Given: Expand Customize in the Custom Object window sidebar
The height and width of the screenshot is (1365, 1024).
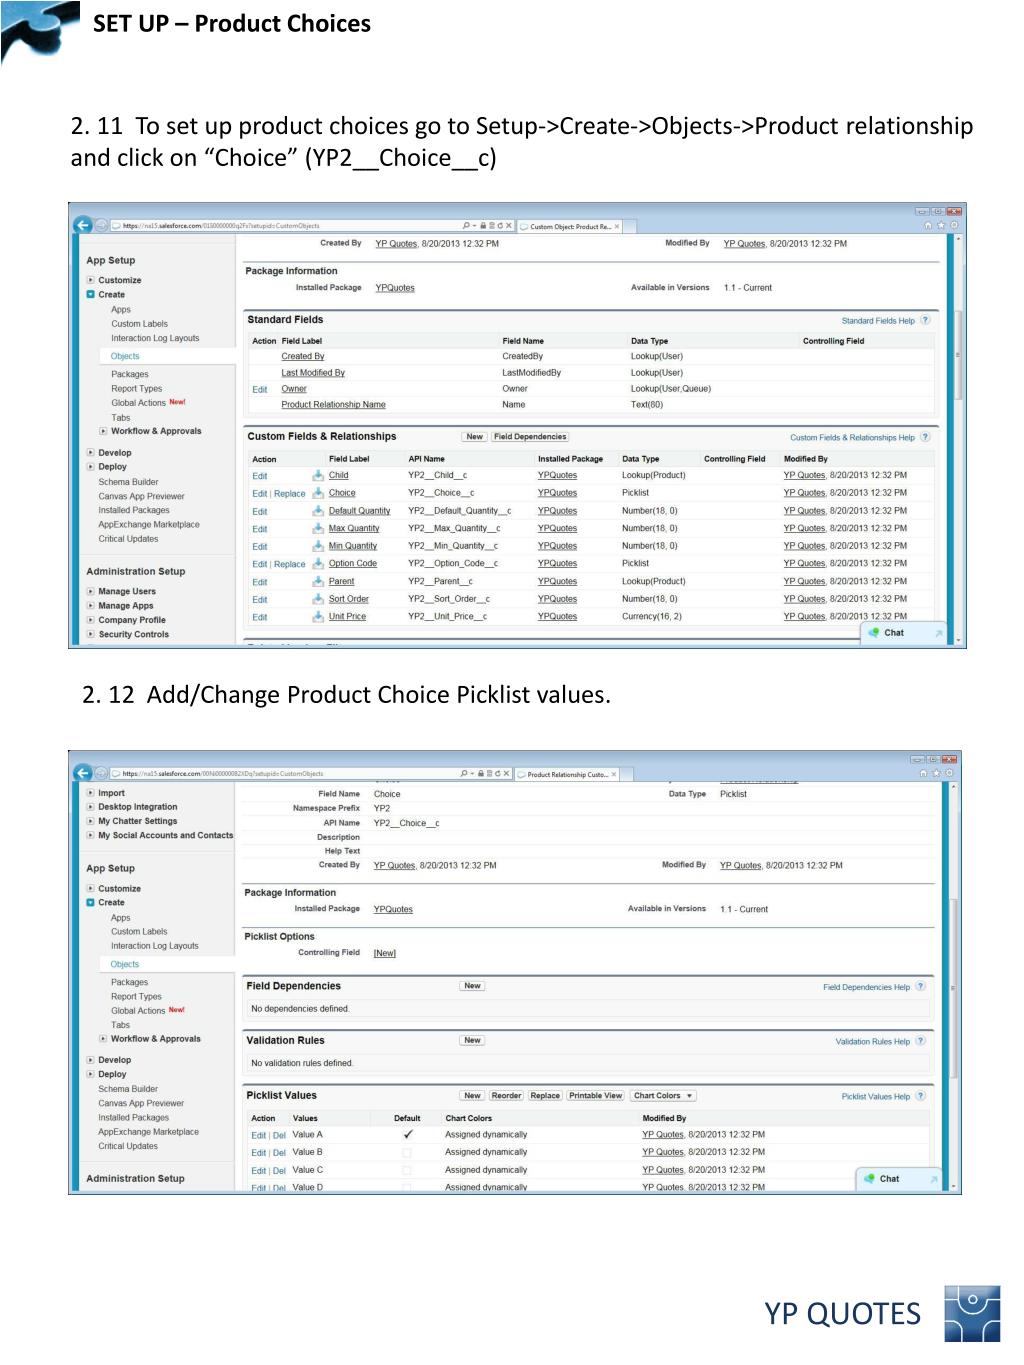Looking at the screenshot, I should tap(91, 281).
